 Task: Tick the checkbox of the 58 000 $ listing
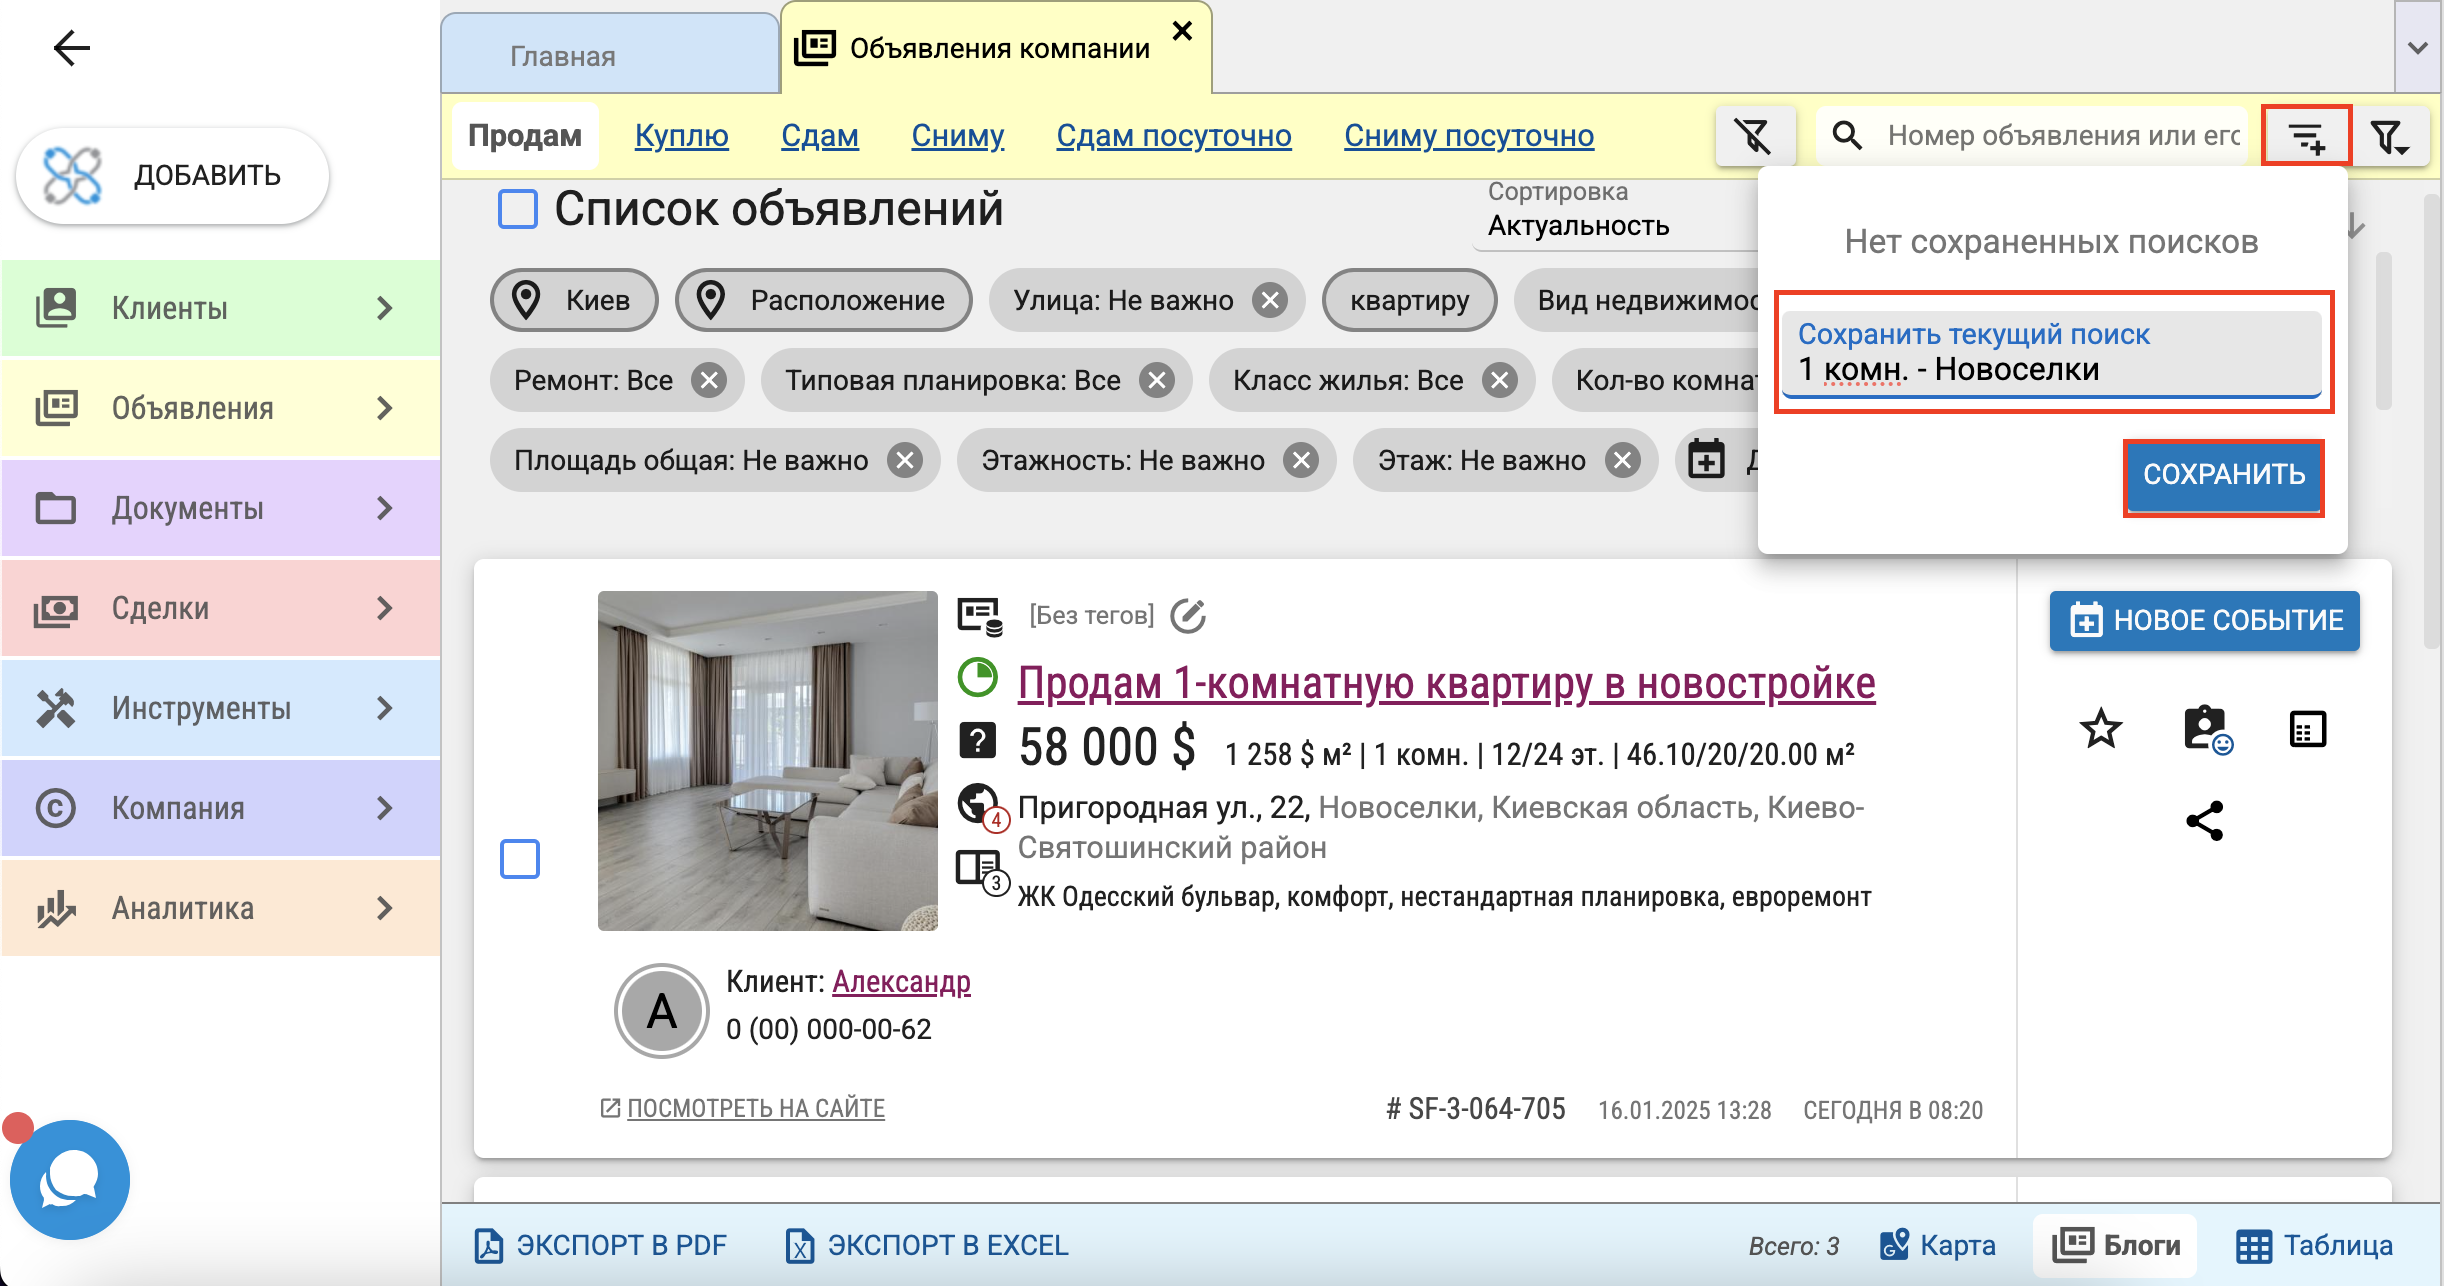pyautogui.click(x=520, y=859)
